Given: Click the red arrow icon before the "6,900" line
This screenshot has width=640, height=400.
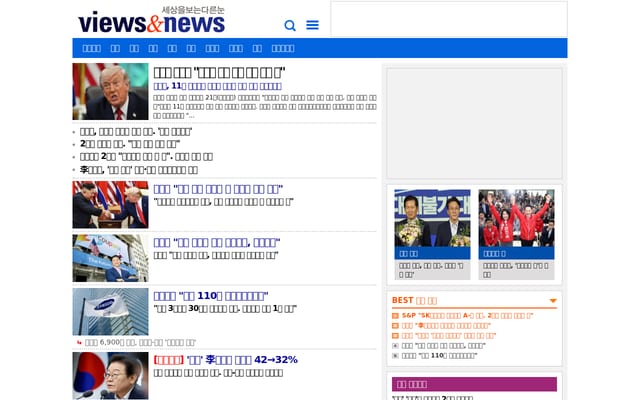Looking at the screenshot, I should click(x=79, y=342).
